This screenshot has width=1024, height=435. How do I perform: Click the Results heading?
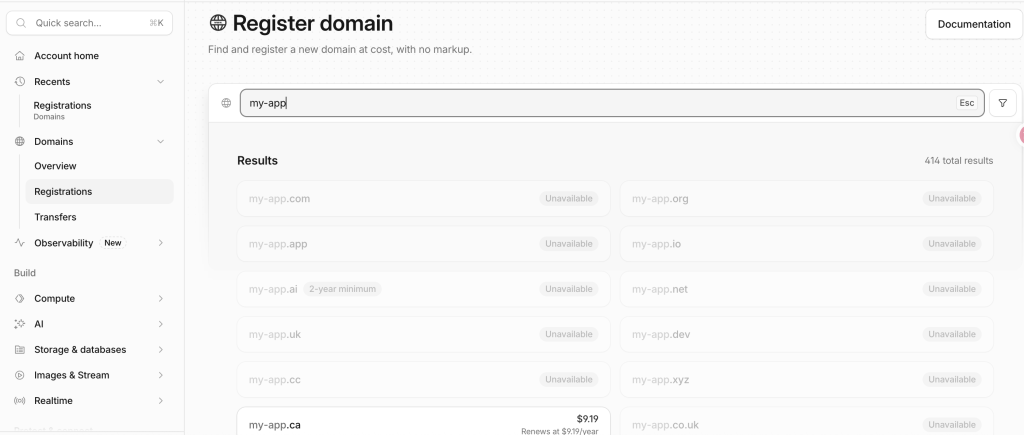(257, 161)
